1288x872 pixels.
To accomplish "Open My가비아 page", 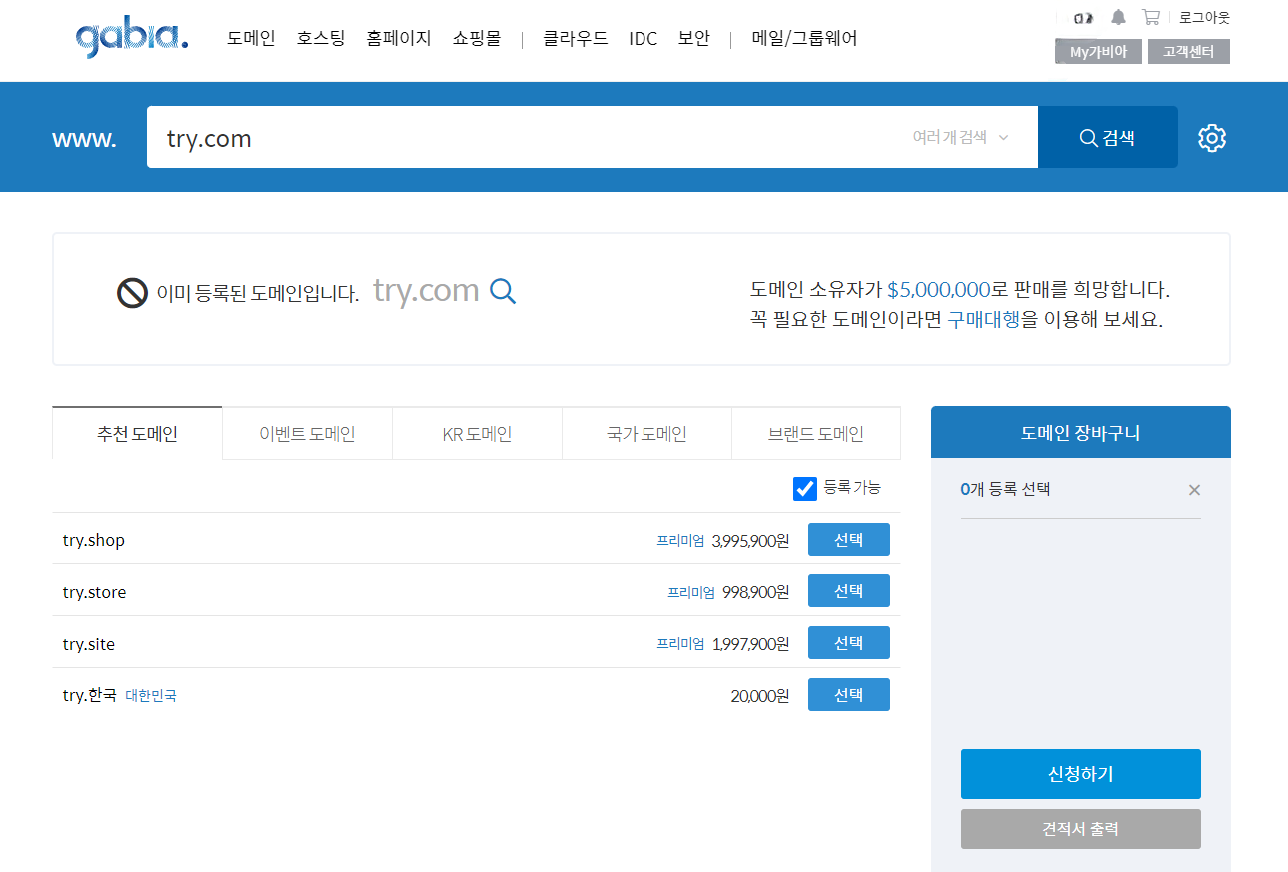I will coord(1098,52).
